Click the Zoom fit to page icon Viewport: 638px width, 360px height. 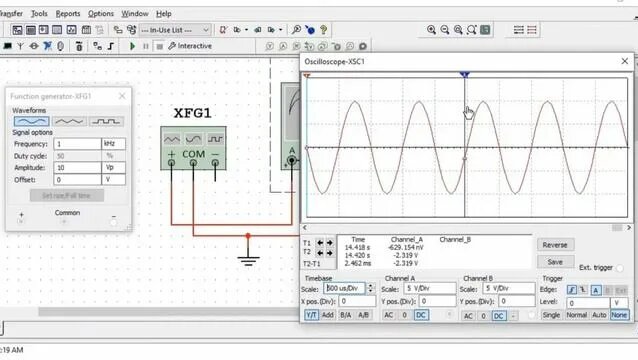472,30
